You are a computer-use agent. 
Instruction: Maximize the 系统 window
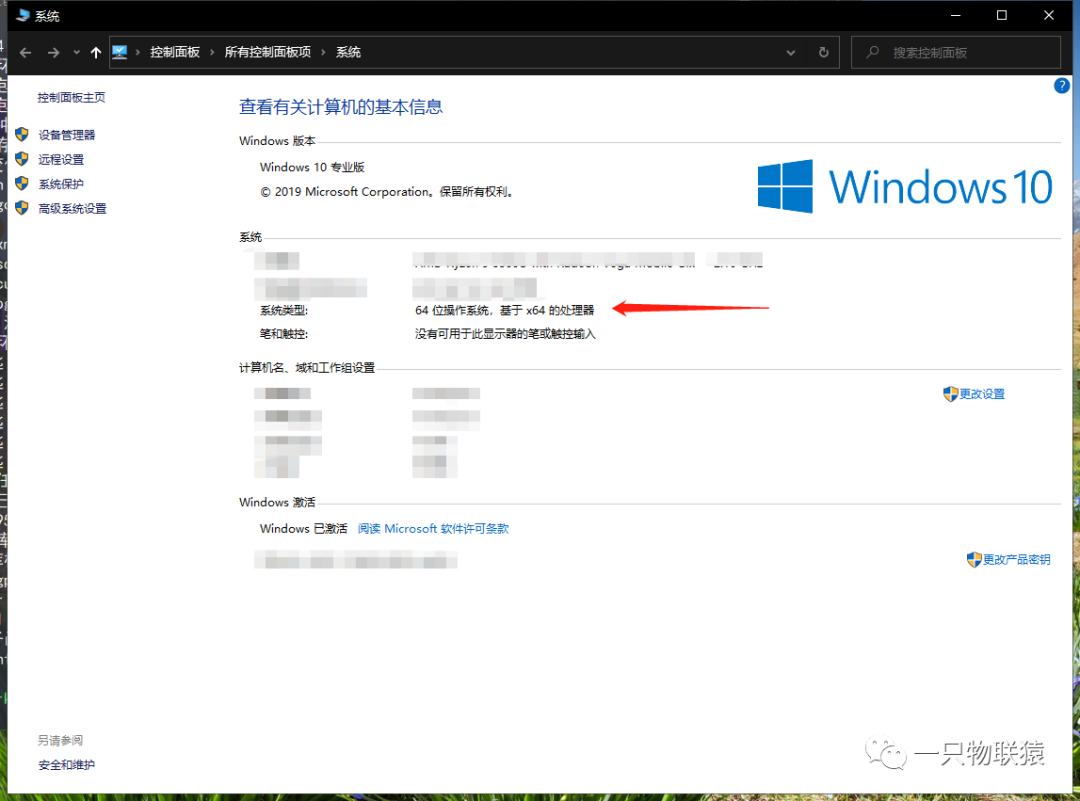(1002, 15)
